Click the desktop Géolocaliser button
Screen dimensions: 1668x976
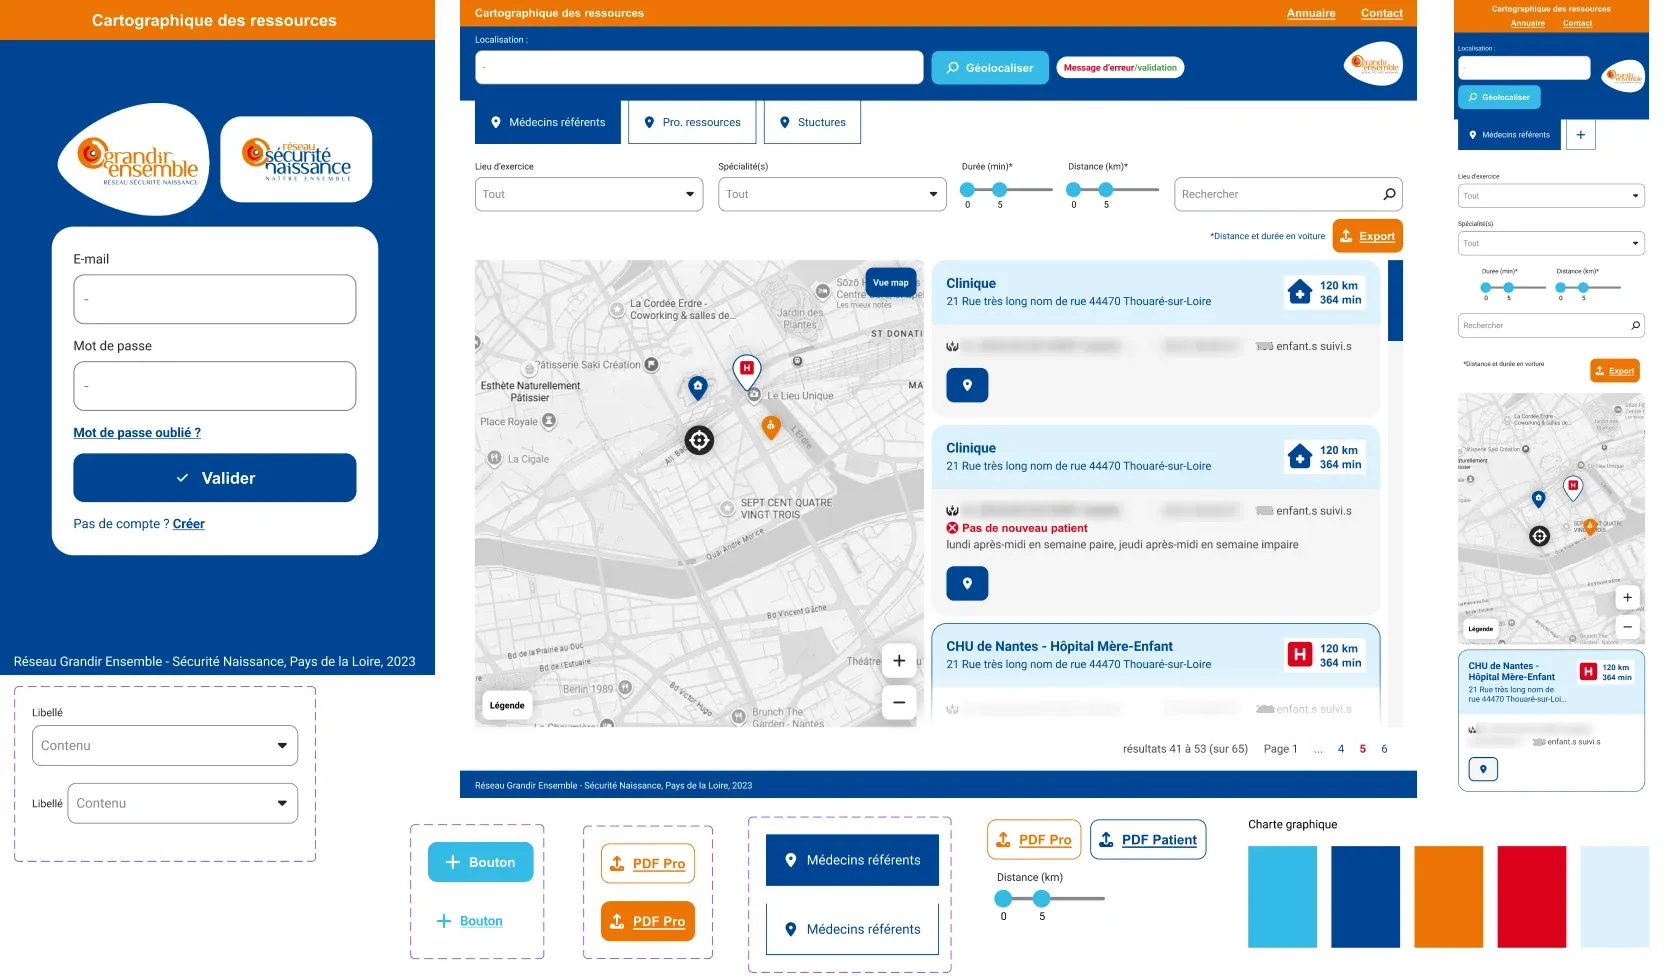point(990,68)
